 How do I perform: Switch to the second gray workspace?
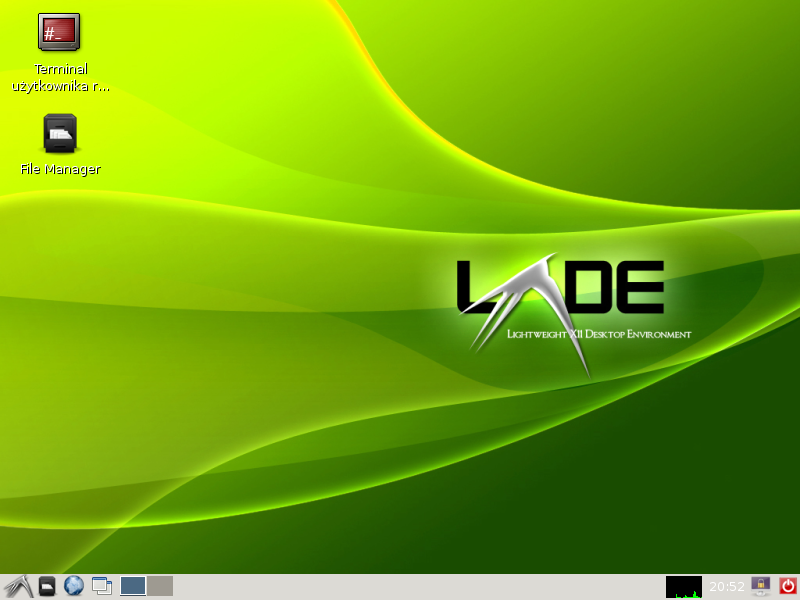160,586
